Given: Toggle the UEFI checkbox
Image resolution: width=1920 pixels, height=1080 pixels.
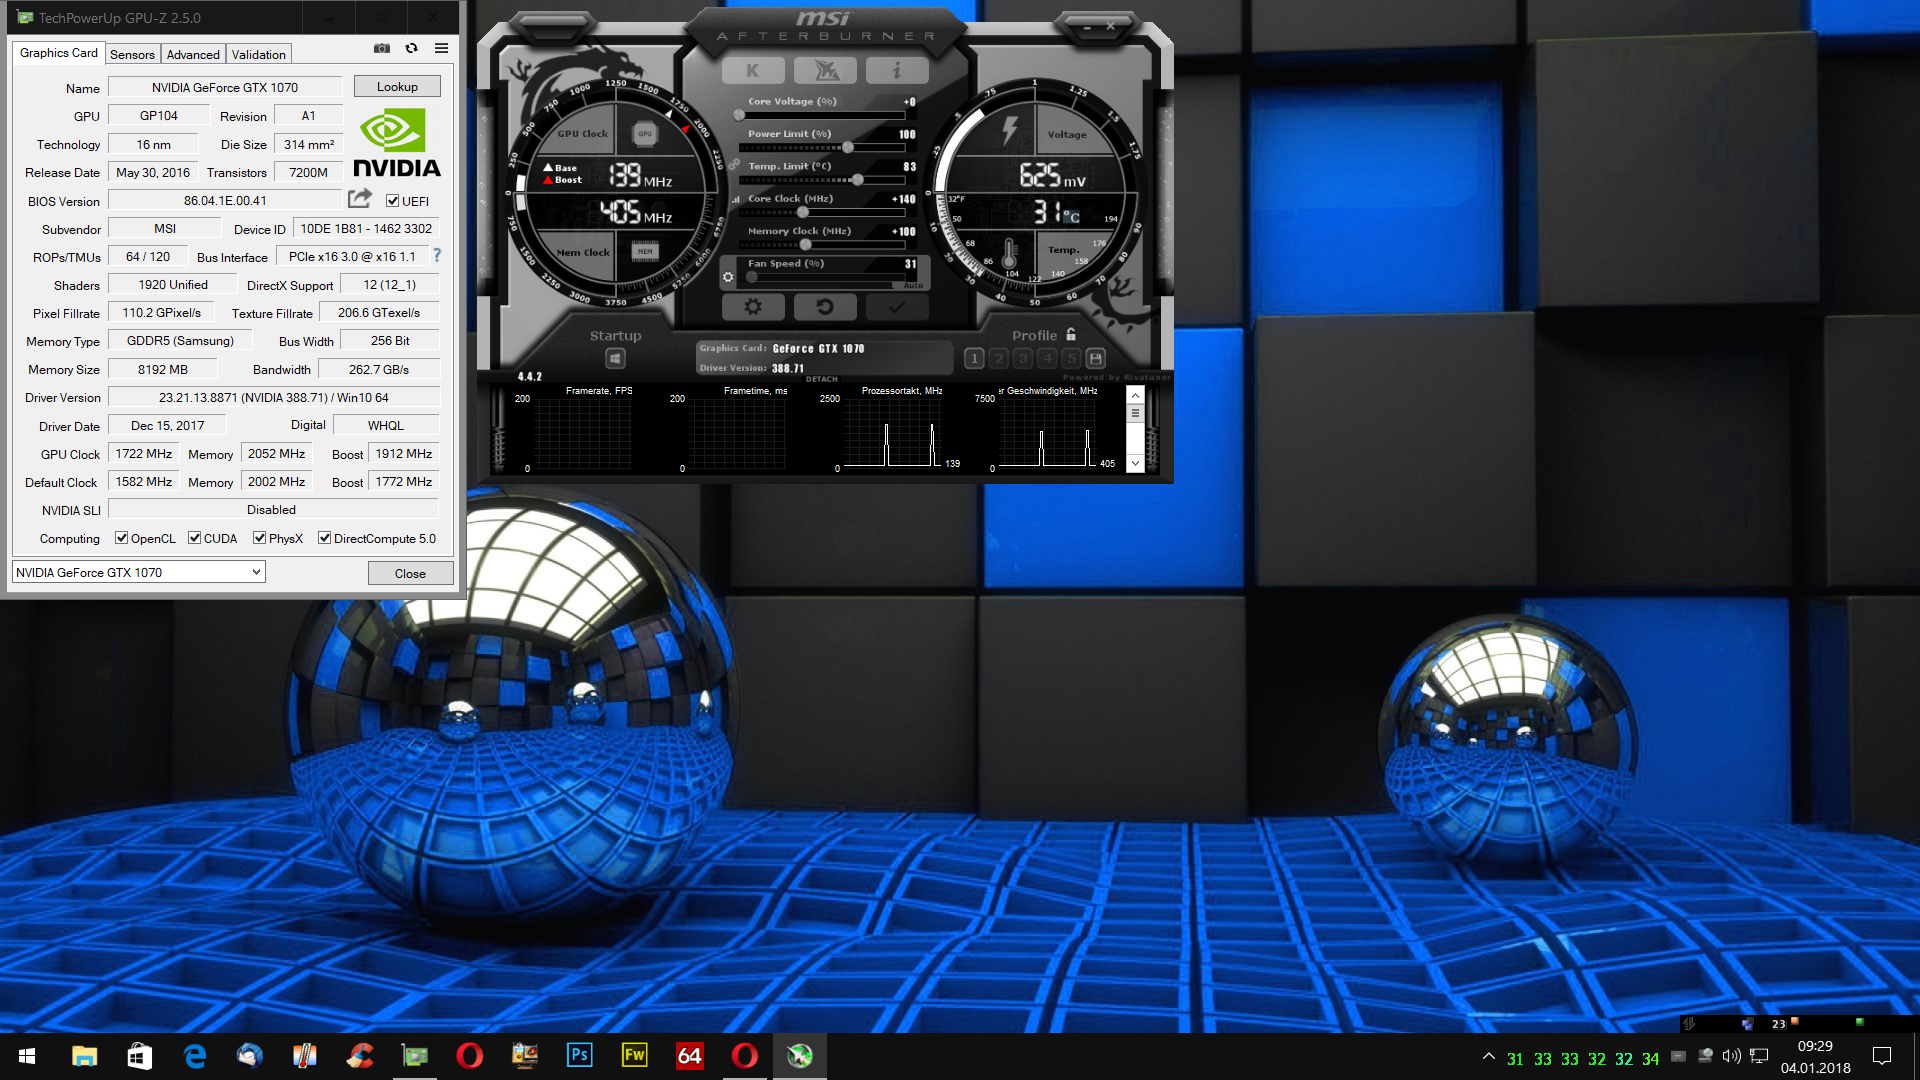Looking at the screenshot, I should [x=393, y=201].
